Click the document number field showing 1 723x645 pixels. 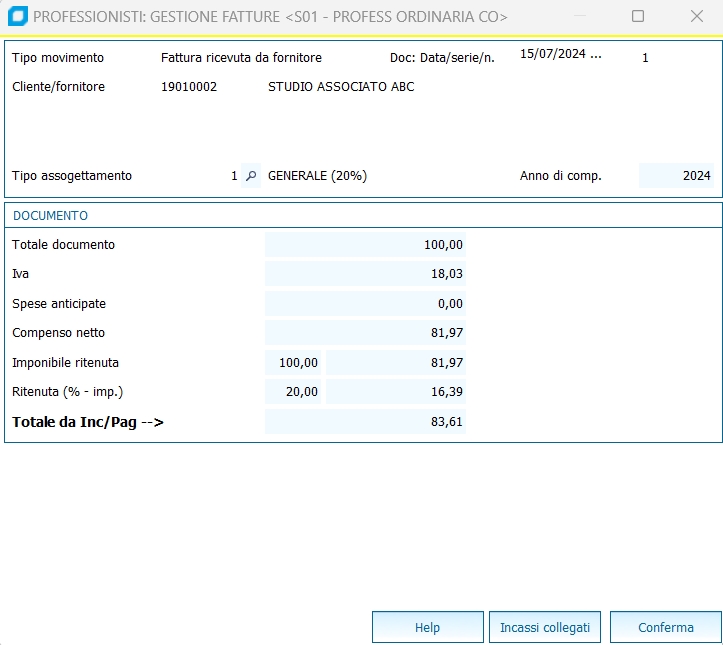coord(645,58)
